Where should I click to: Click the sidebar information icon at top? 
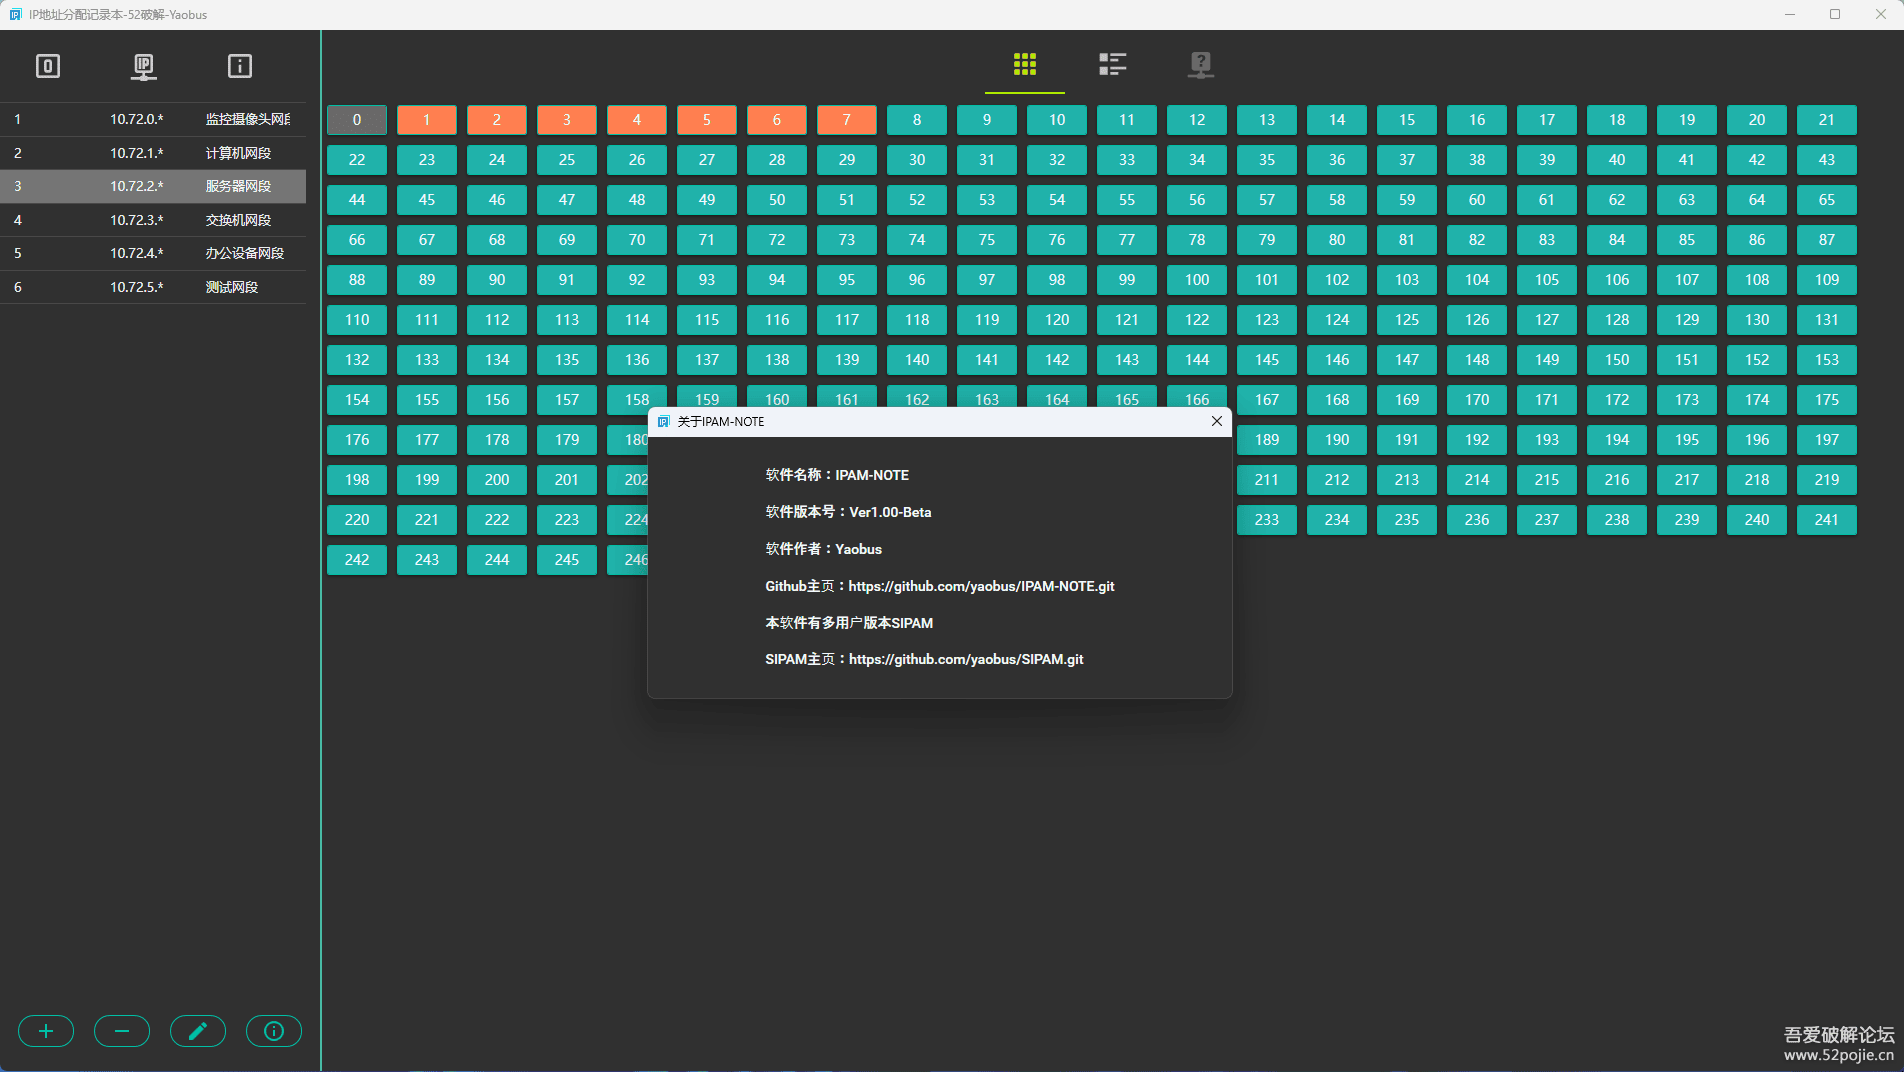240,67
